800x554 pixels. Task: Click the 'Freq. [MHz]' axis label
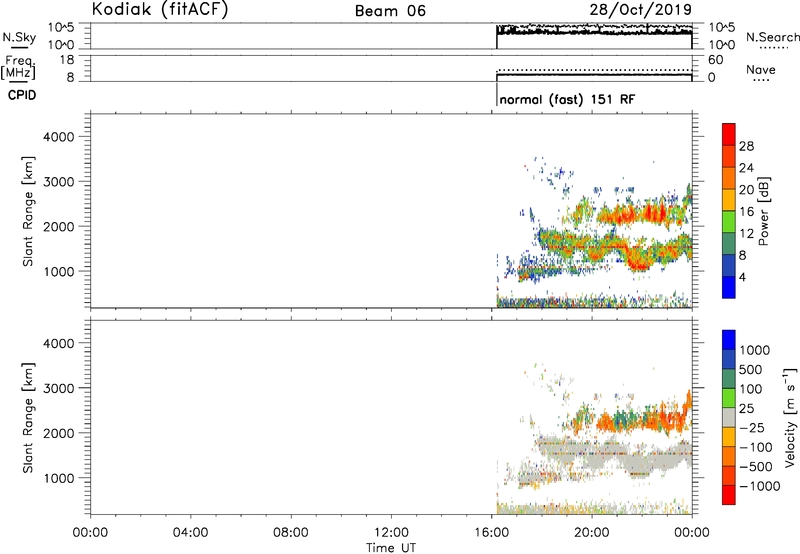(19, 67)
